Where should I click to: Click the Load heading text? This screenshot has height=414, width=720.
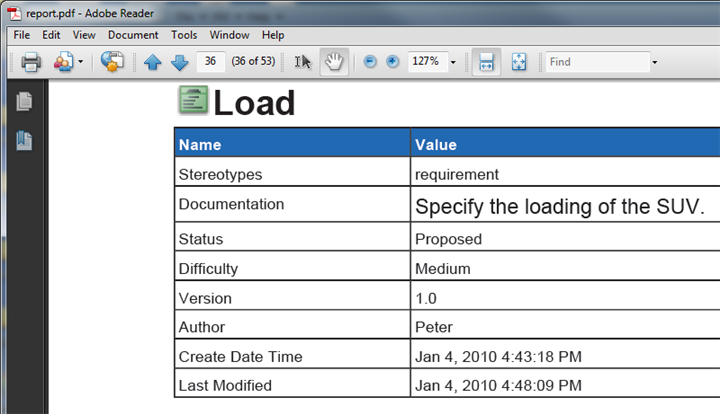point(254,103)
